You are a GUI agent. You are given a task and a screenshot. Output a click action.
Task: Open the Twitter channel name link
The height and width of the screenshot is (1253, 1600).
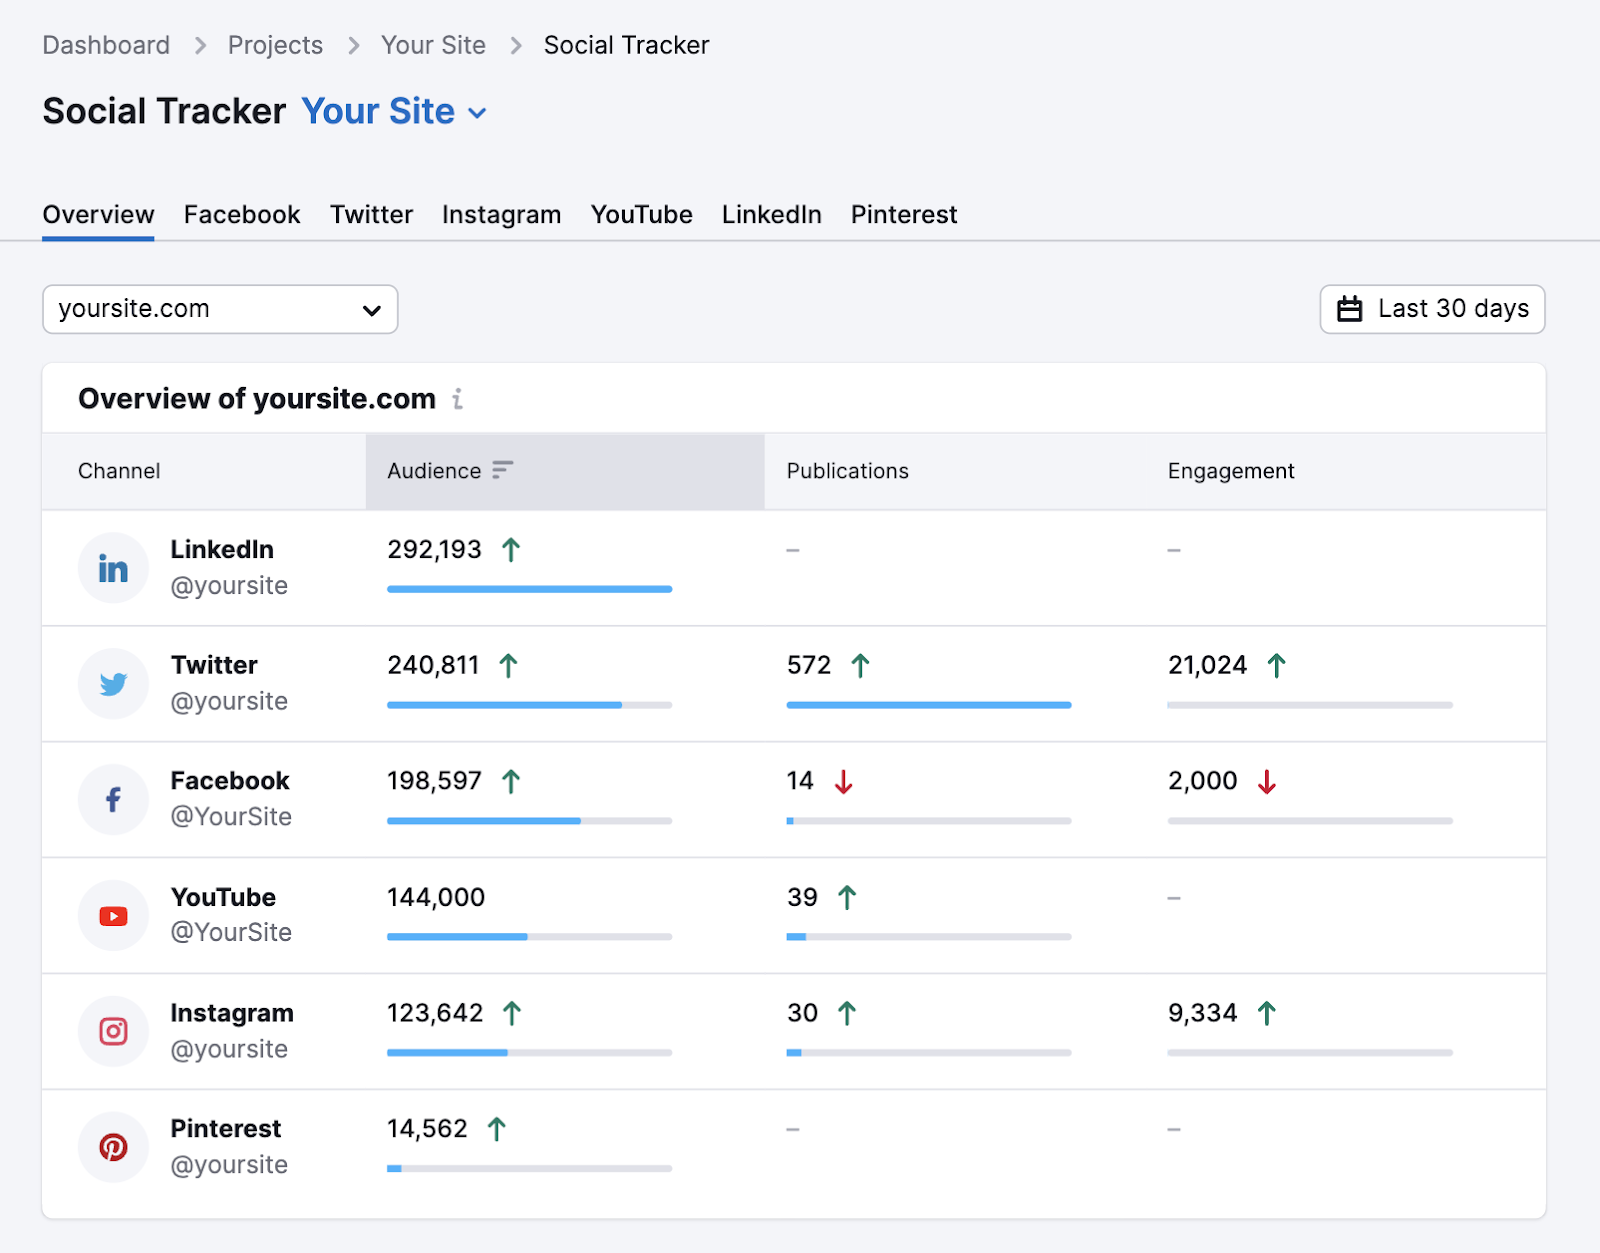pyautogui.click(x=214, y=665)
